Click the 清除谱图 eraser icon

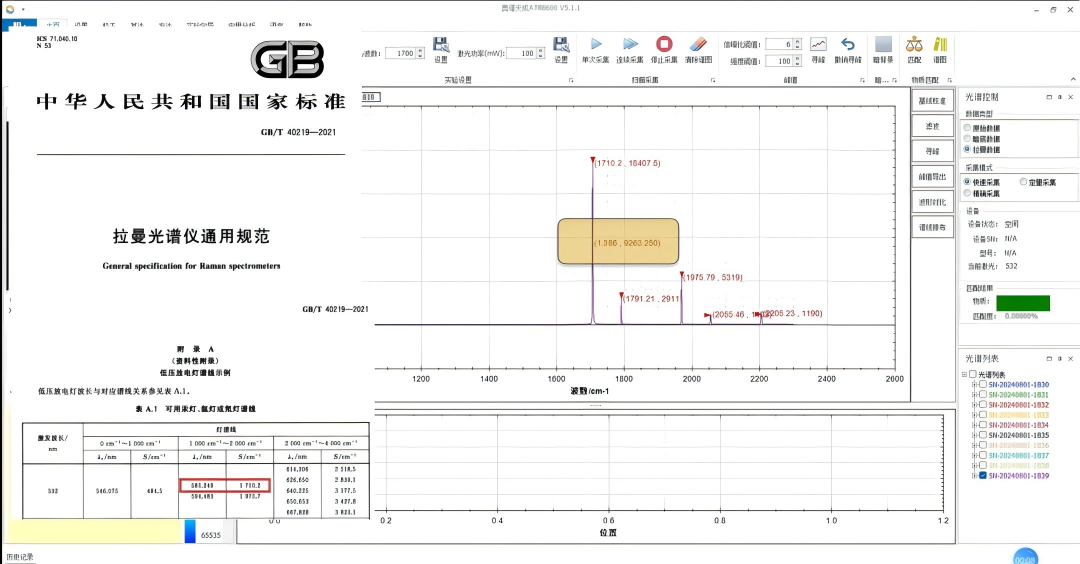point(698,44)
